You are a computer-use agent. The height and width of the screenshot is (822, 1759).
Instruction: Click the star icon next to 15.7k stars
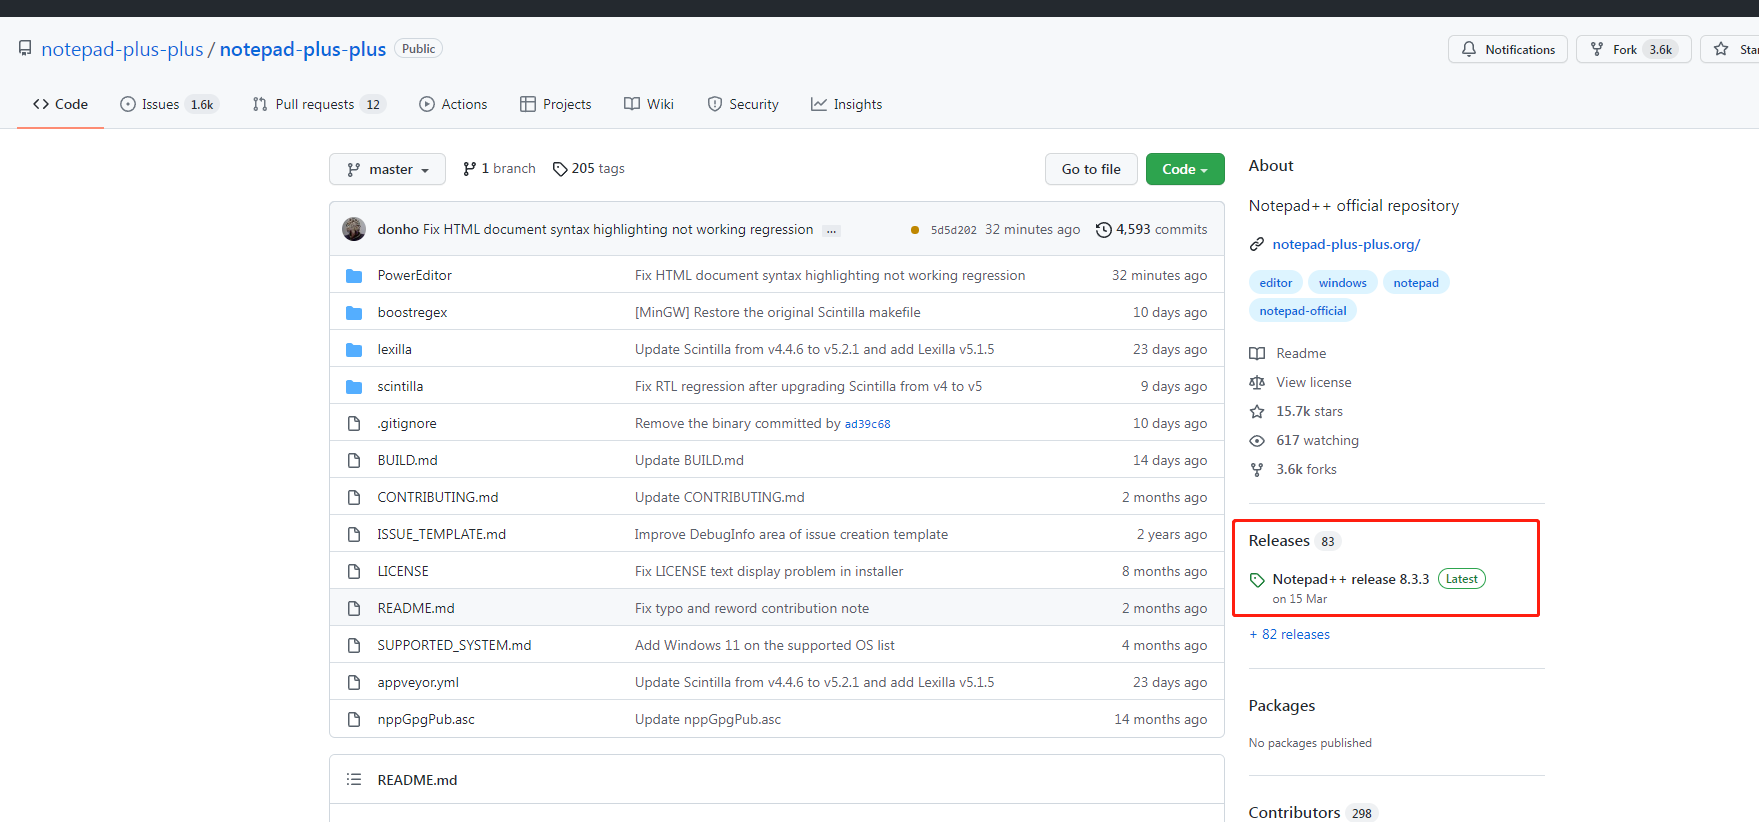pyautogui.click(x=1257, y=411)
